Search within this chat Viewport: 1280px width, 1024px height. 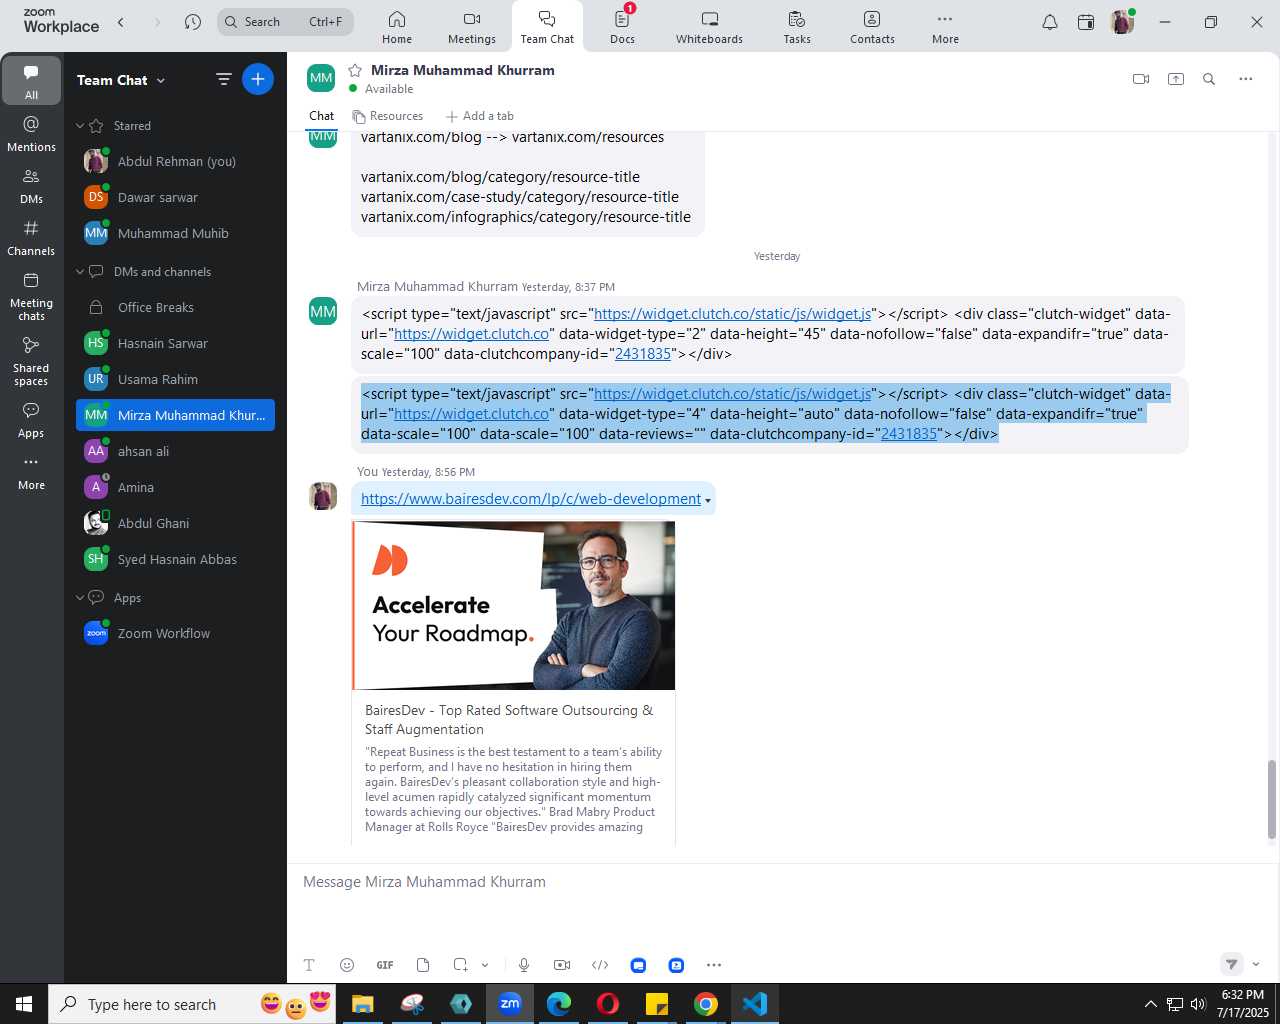click(x=1209, y=79)
